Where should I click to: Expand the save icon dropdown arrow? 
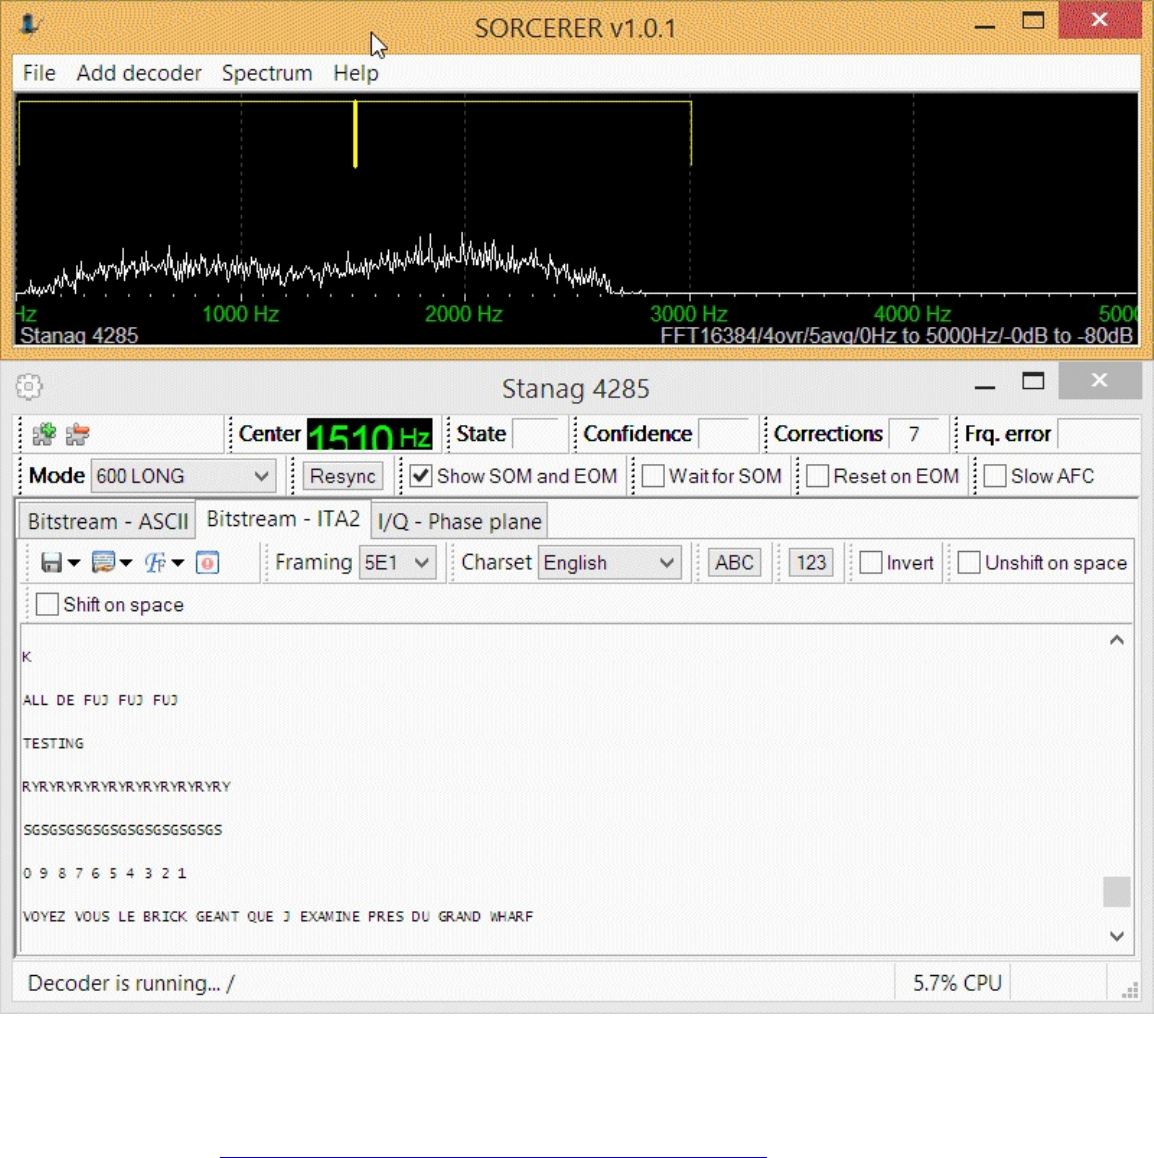[x=74, y=563]
